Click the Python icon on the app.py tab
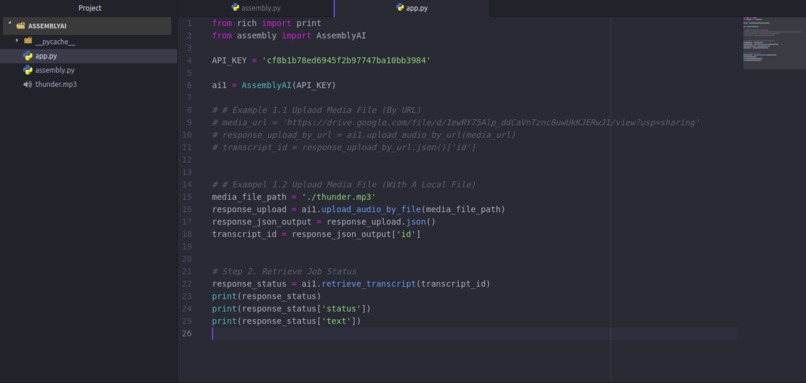806x383 pixels. pos(400,7)
